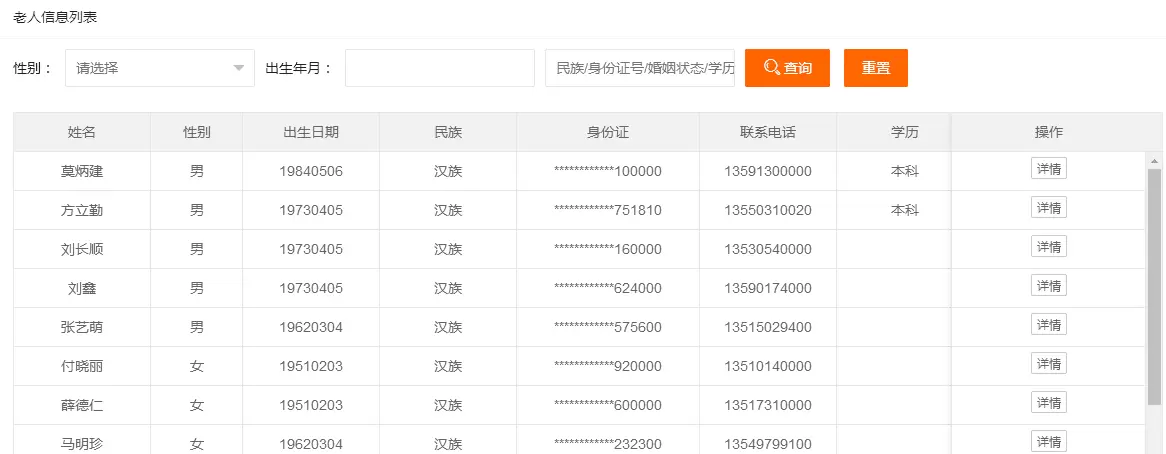1166x454 pixels.
Task: Select name cell 薛德仁
Action: [82, 406]
